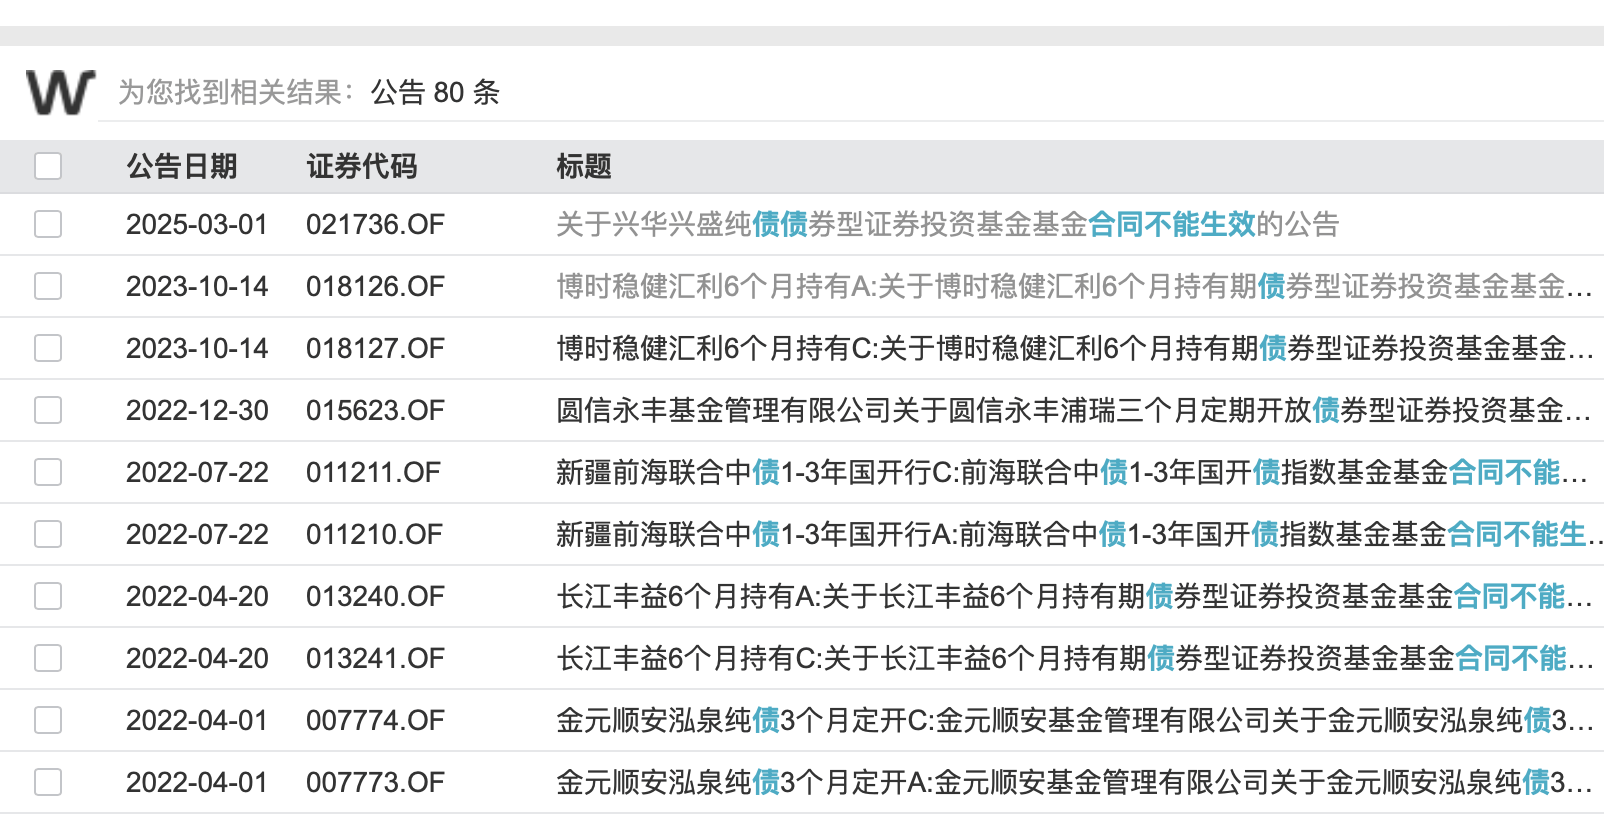Open 新疆前海联合中债1-3年国开行C announcement

[x=1074, y=472]
